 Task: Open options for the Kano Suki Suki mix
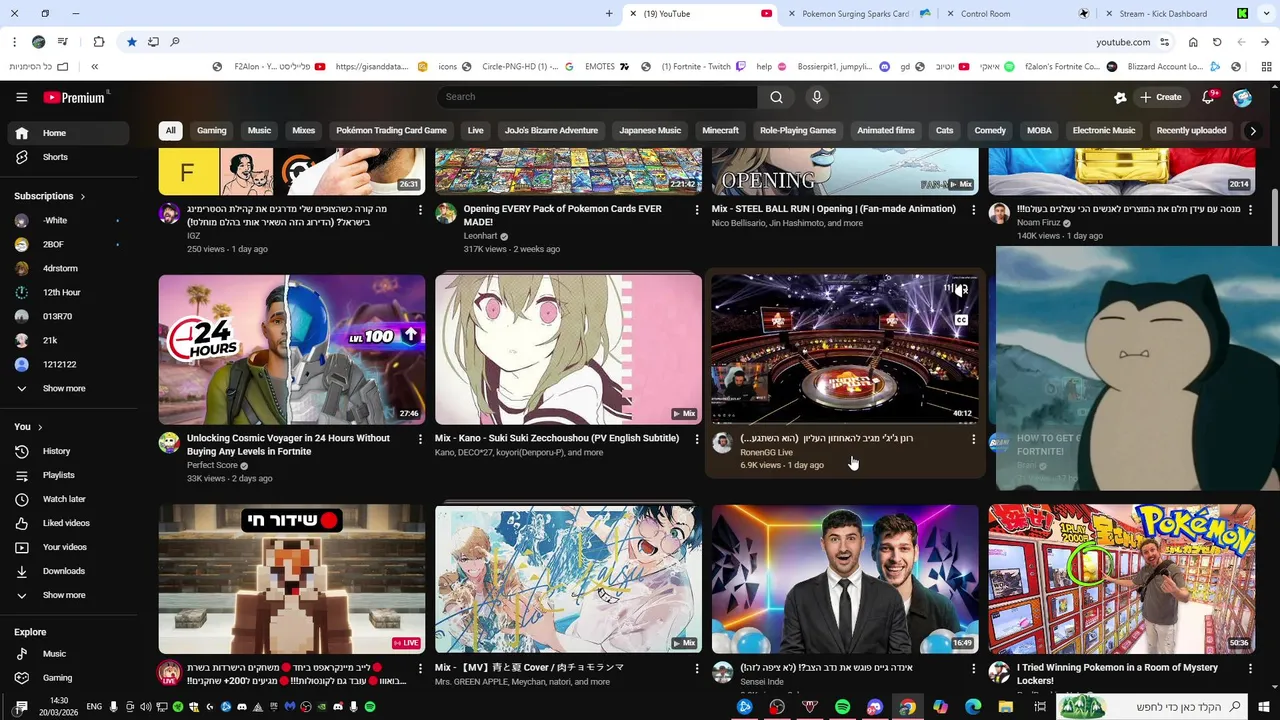click(697, 439)
